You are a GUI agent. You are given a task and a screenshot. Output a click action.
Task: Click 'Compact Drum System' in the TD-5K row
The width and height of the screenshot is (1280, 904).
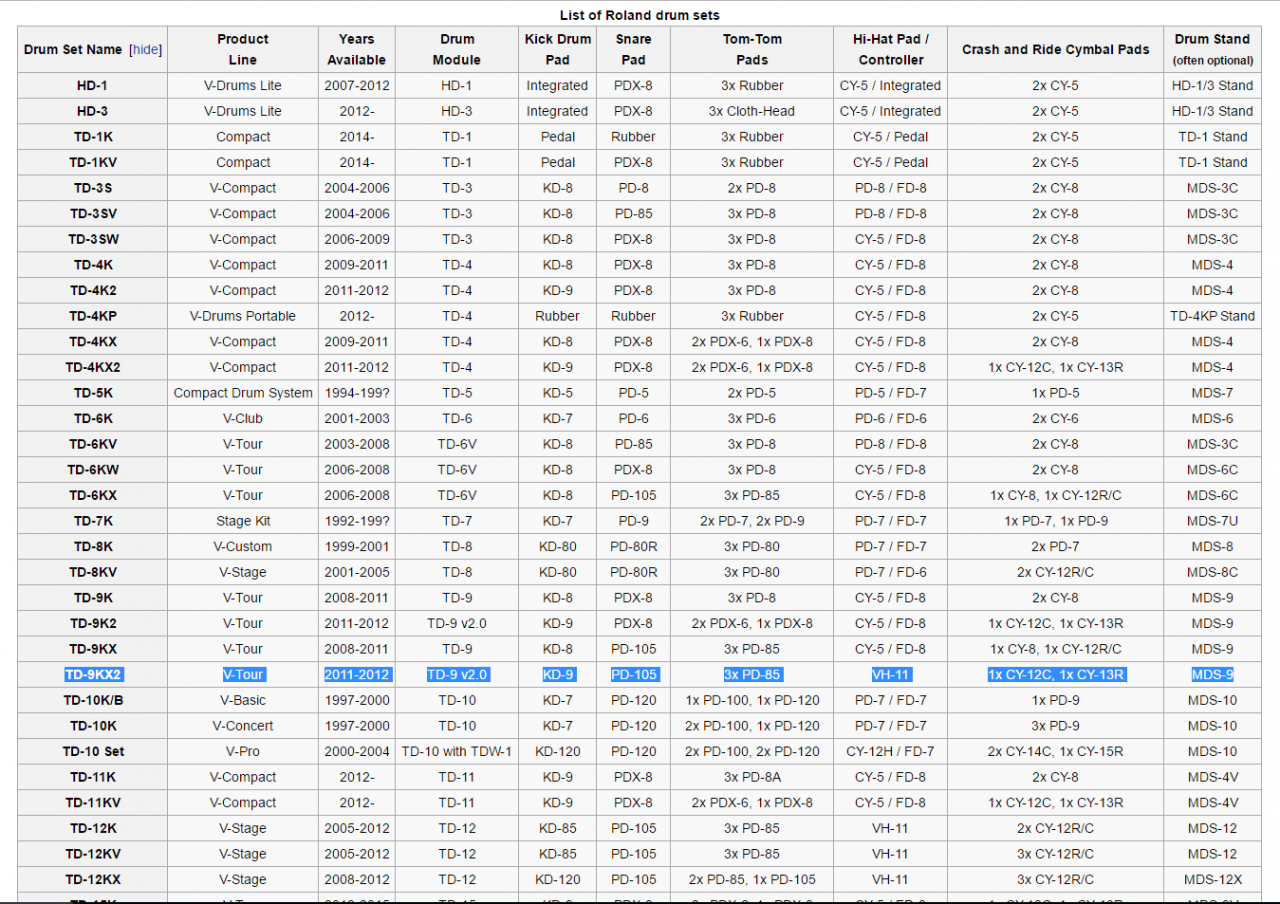coord(243,393)
